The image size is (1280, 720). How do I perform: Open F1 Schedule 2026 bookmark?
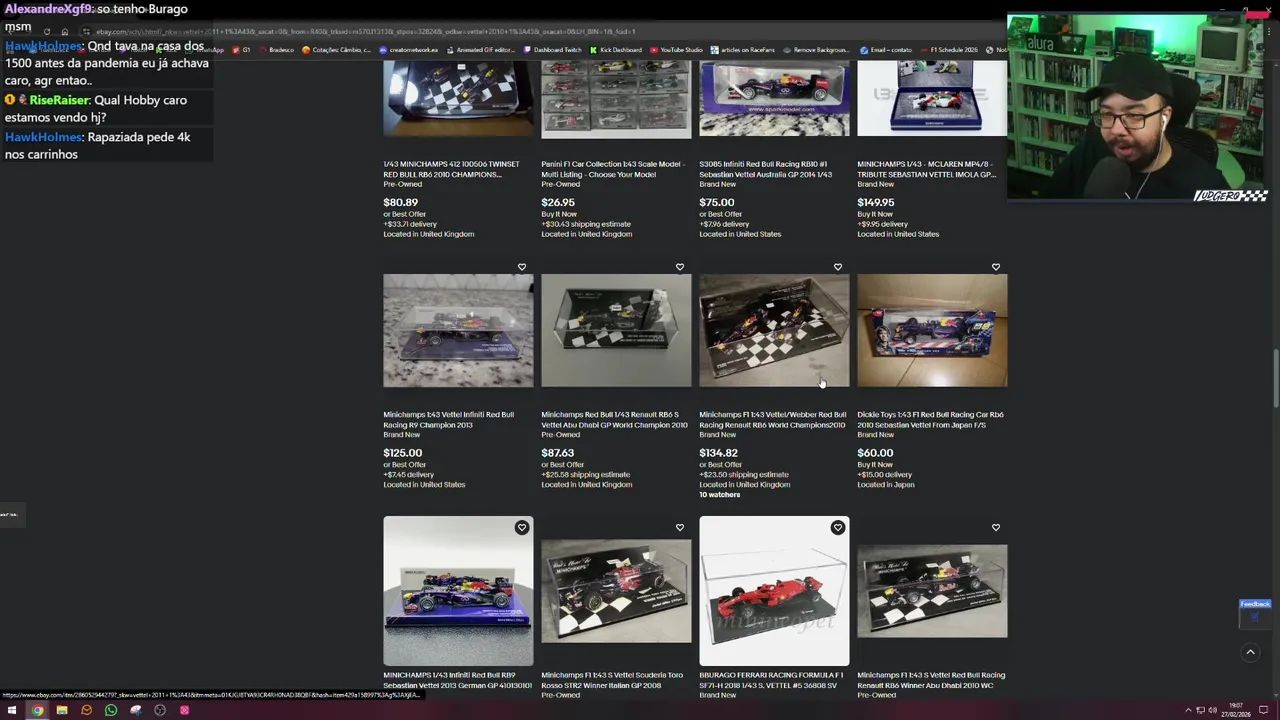[949, 49]
